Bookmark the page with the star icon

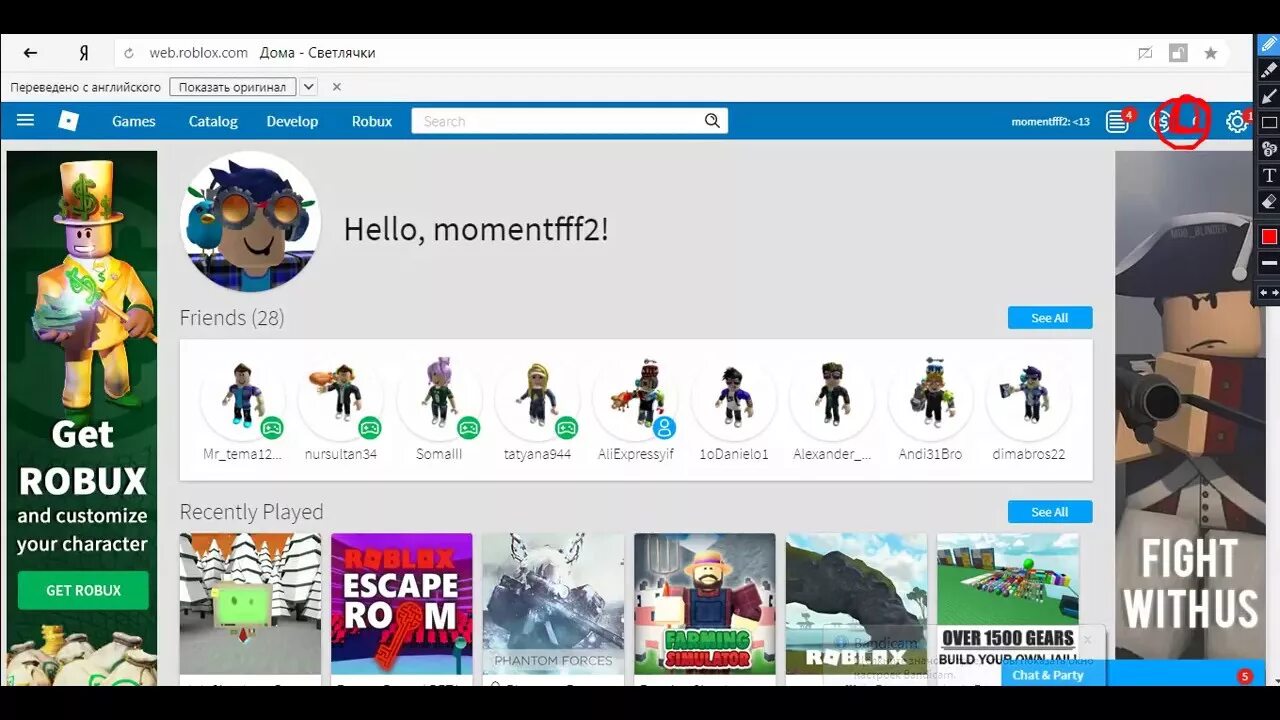(1210, 53)
